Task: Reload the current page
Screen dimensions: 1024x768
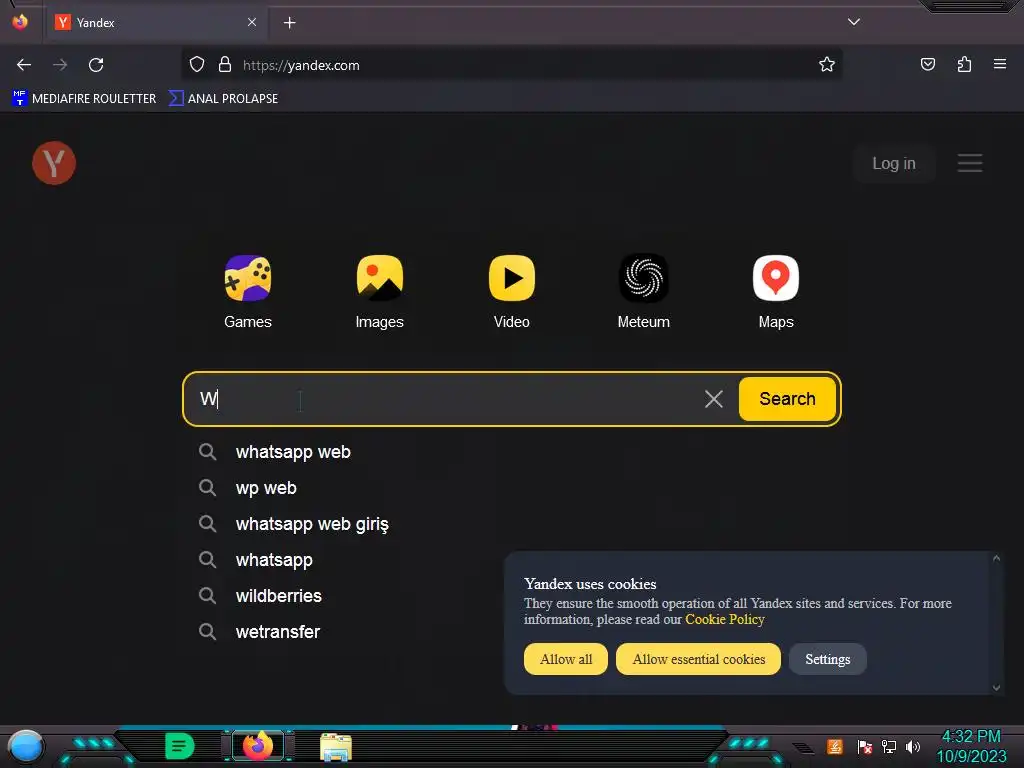Action: point(96,65)
